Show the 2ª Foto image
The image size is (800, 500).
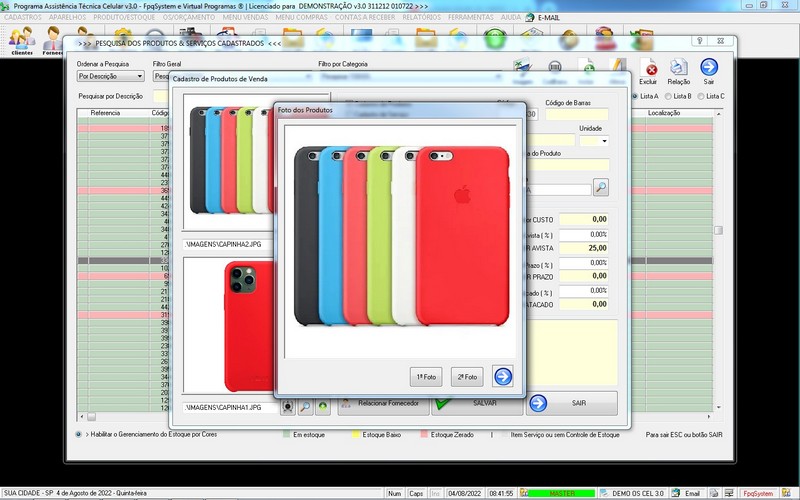pyautogui.click(x=467, y=377)
